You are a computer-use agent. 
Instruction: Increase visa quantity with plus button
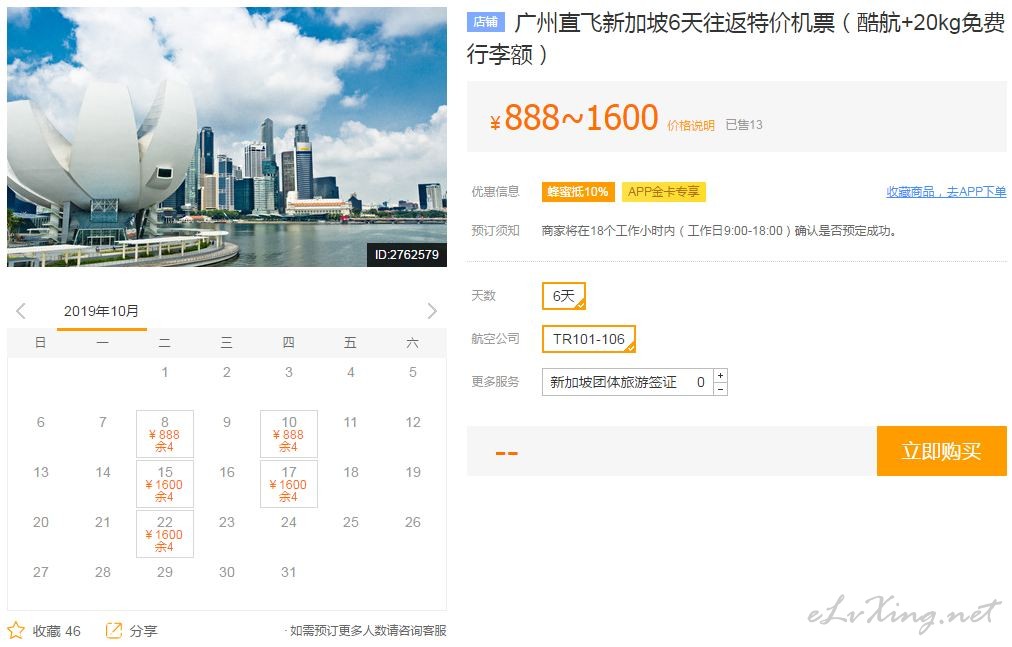click(x=720, y=375)
